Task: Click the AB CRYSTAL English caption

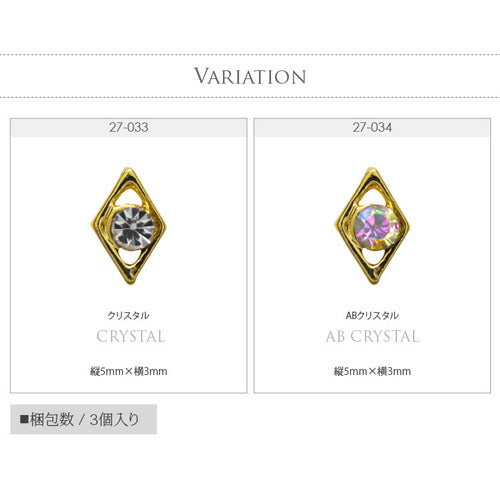Action: tap(372, 336)
